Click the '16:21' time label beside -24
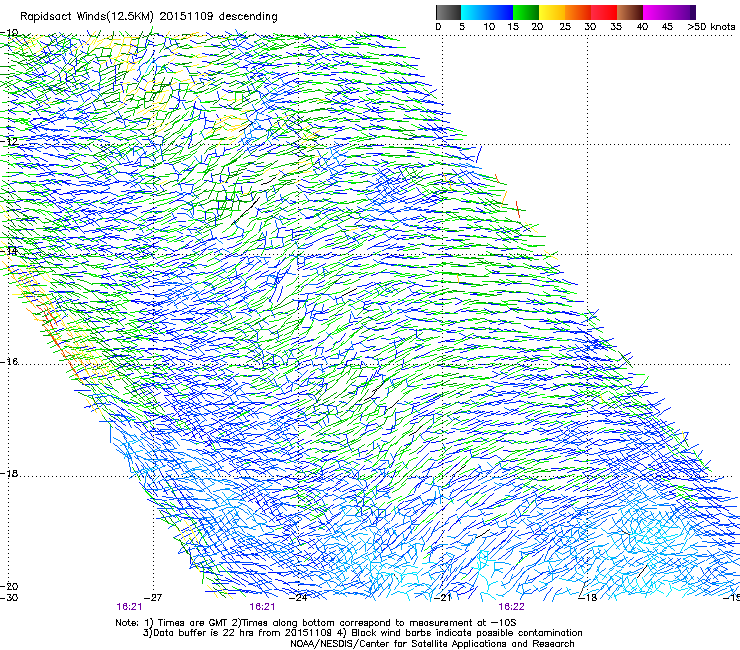This screenshot has height=650, width=740. tap(262, 607)
